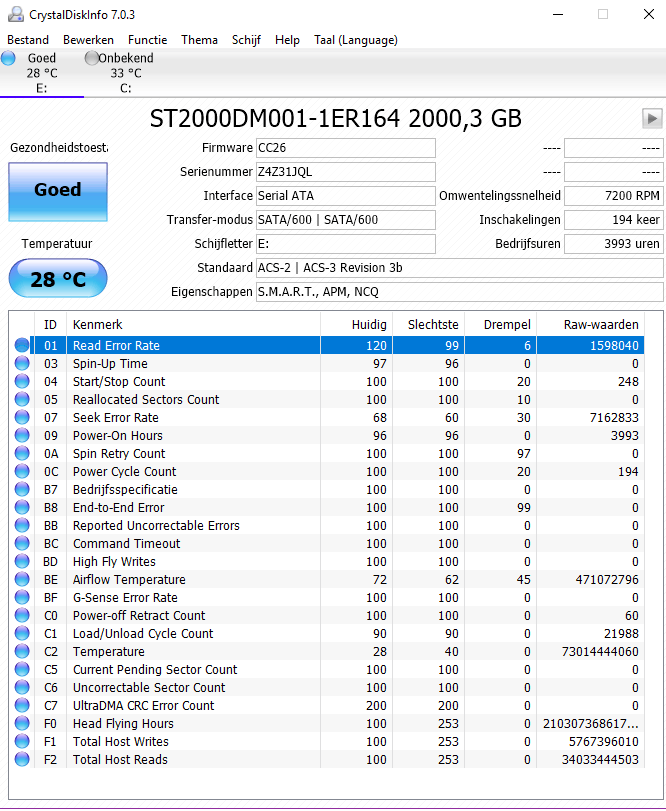
Task: Click status orb of Reallocated Sectors Count row
Action: [22, 399]
